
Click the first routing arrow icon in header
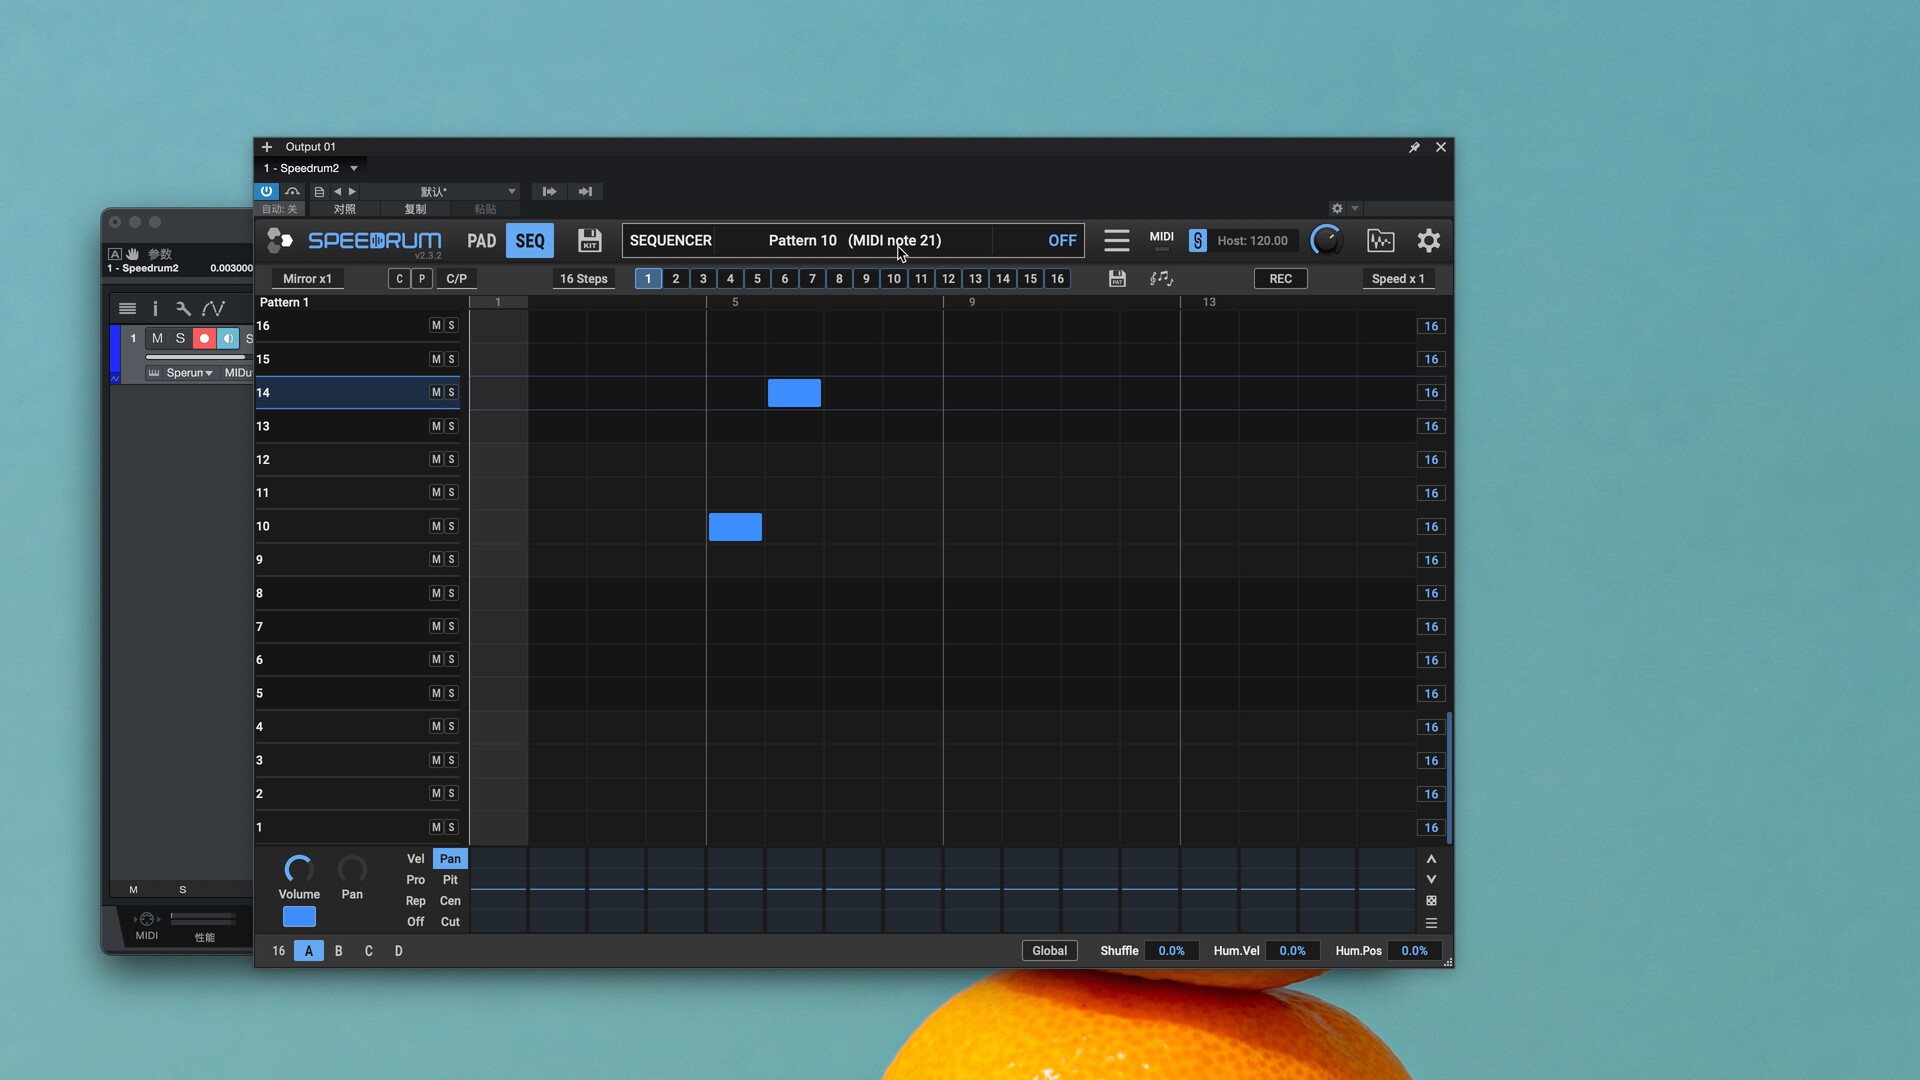click(549, 191)
